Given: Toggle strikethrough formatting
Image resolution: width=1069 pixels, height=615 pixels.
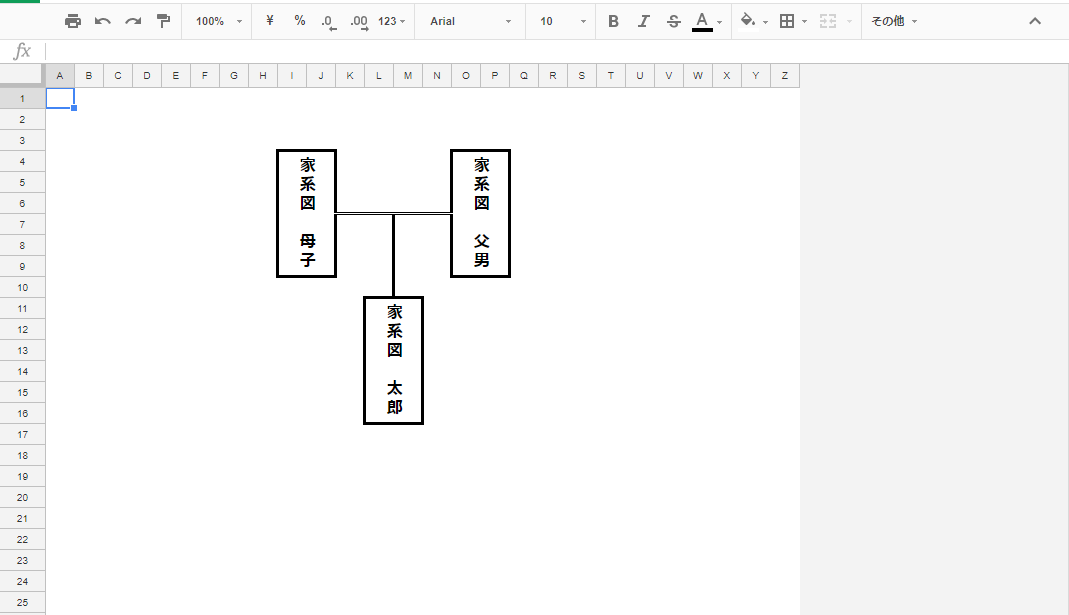Looking at the screenshot, I should tap(673, 21).
